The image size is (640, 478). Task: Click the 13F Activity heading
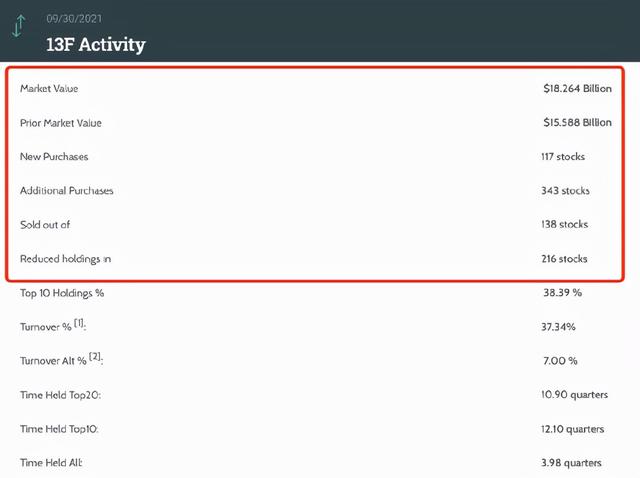tap(95, 45)
